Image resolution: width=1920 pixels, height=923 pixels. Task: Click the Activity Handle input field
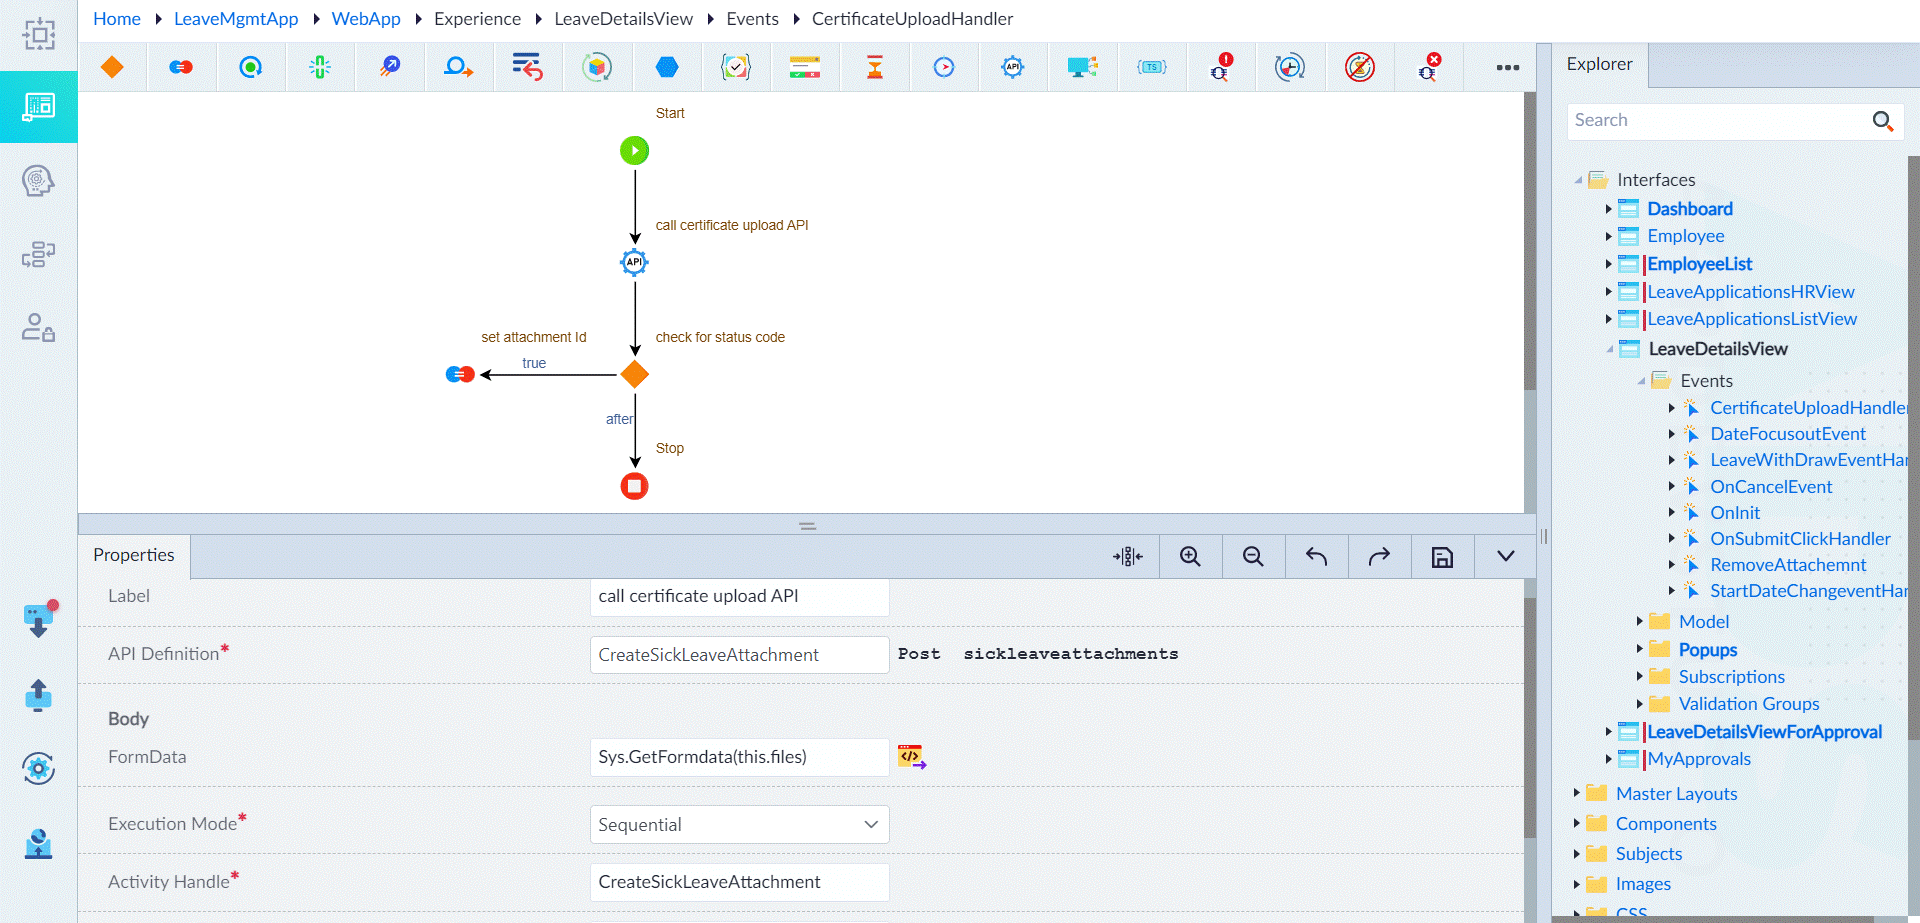pos(739,882)
